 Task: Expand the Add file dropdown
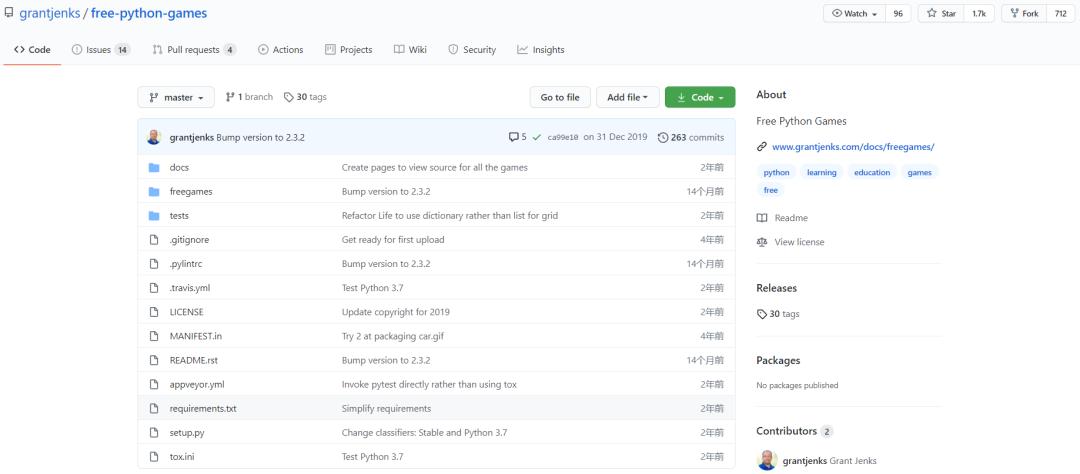[627, 97]
